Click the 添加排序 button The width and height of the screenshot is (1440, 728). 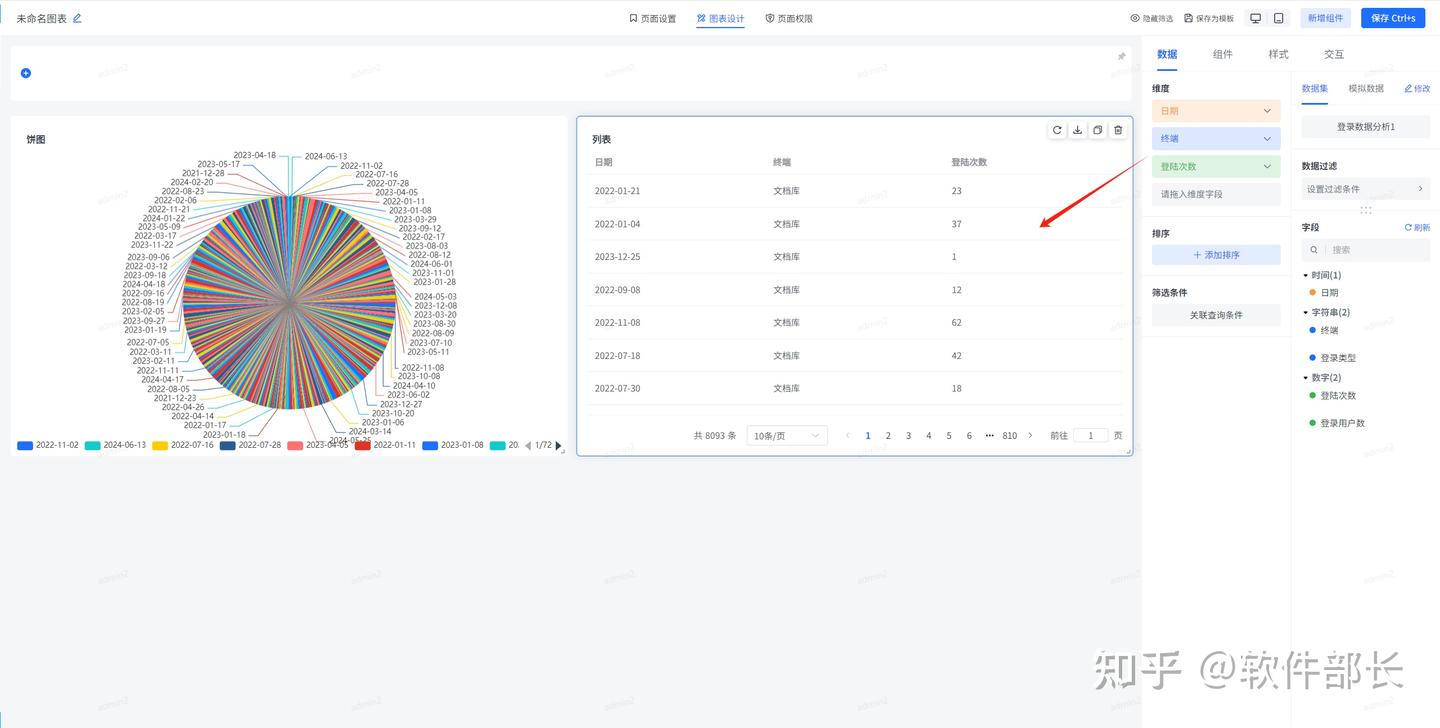[x=1216, y=255]
